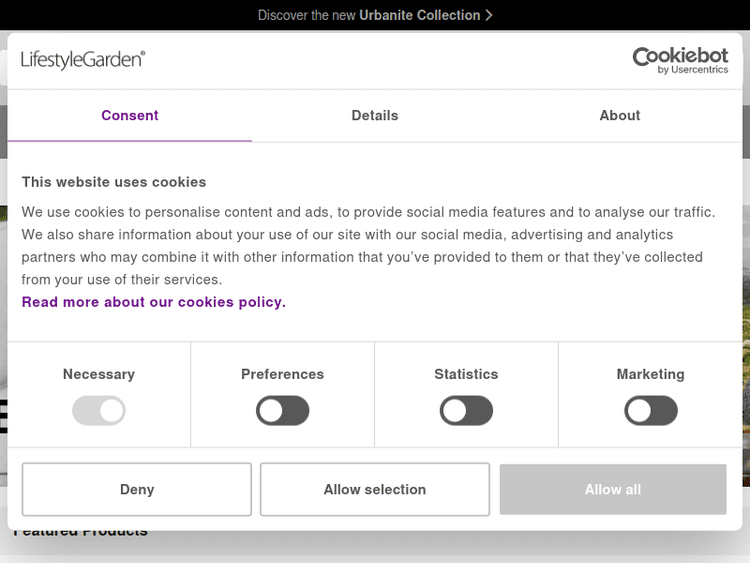The image size is (750, 563).
Task: Turn on the Statistics cookies switch
Action: click(467, 411)
